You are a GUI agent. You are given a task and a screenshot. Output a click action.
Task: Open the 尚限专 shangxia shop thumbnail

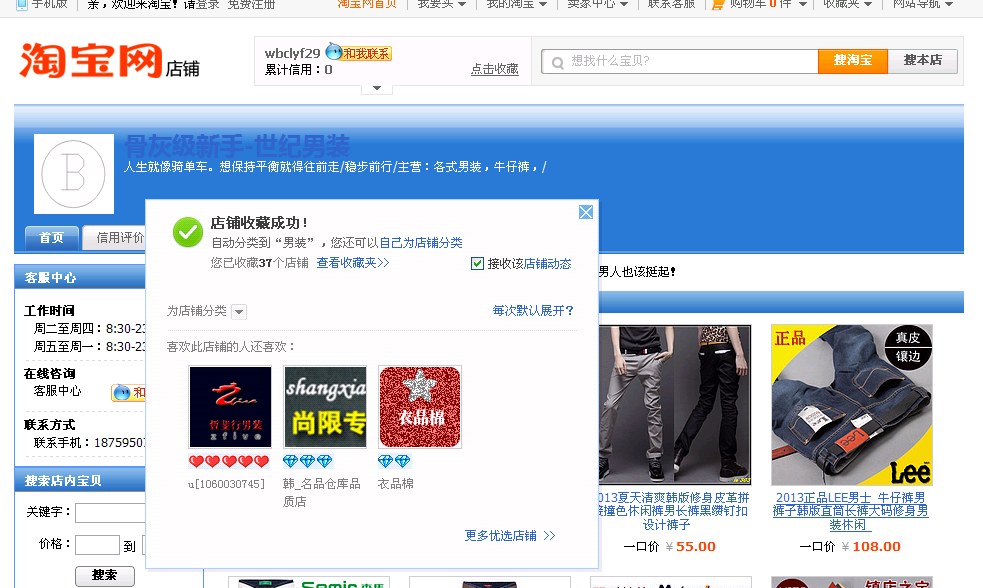325,407
